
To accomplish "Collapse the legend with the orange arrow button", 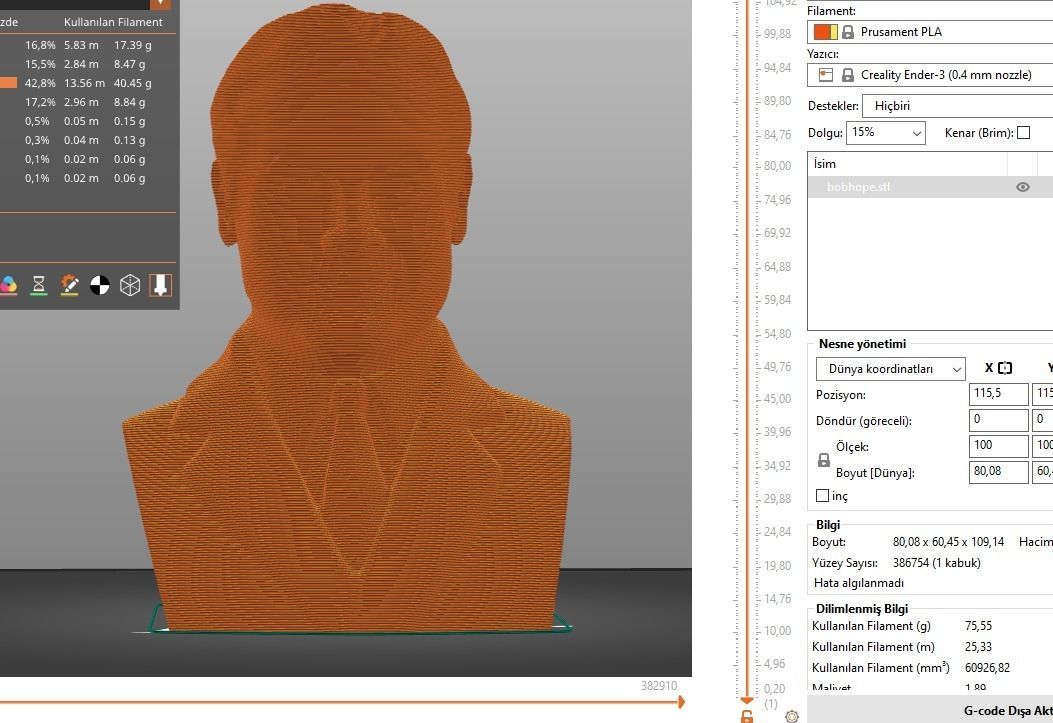I will [x=161, y=4].
